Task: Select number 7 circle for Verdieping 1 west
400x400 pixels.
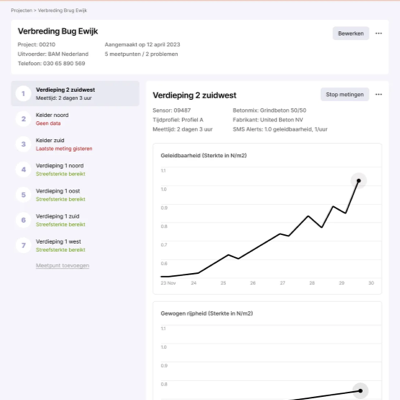Action: click(23, 245)
